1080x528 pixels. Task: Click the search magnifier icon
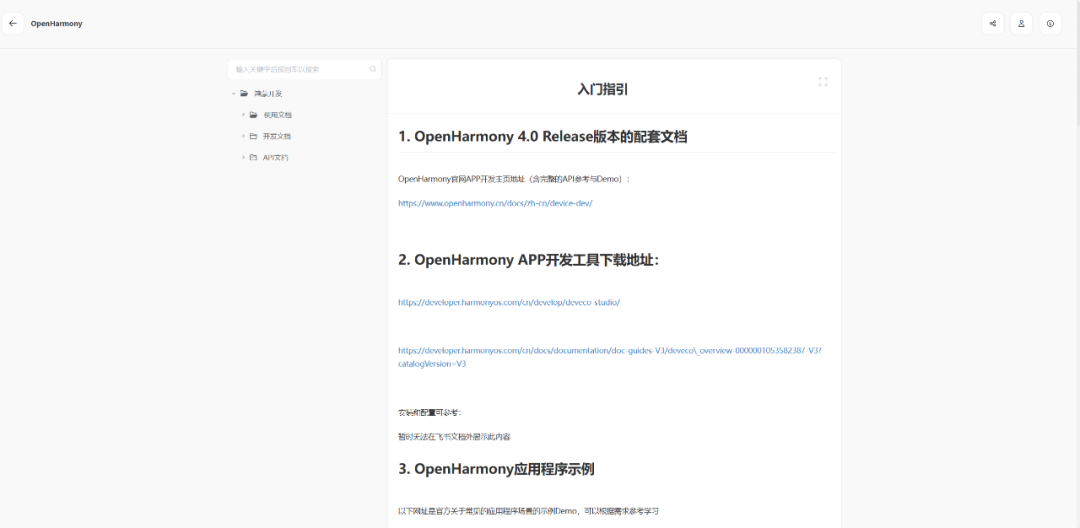(373, 69)
